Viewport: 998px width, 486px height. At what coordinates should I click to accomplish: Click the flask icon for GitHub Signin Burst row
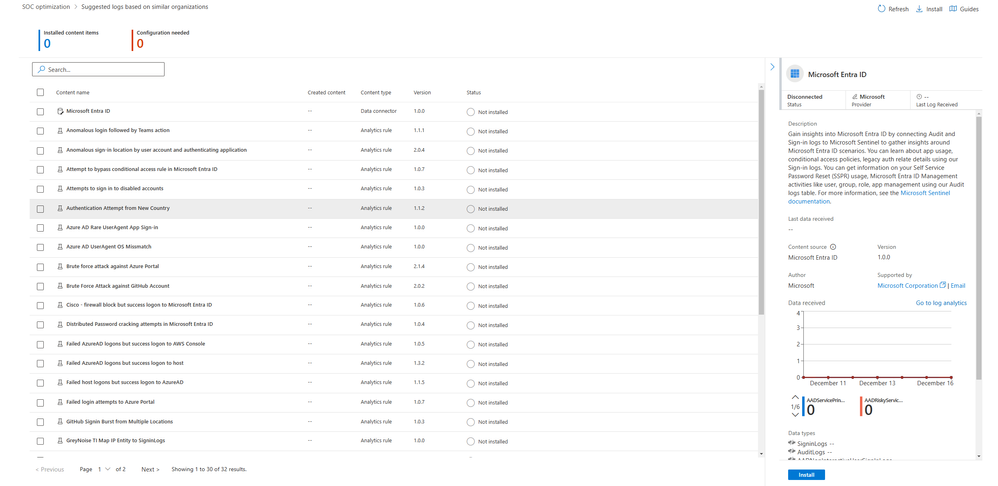click(60, 421)
